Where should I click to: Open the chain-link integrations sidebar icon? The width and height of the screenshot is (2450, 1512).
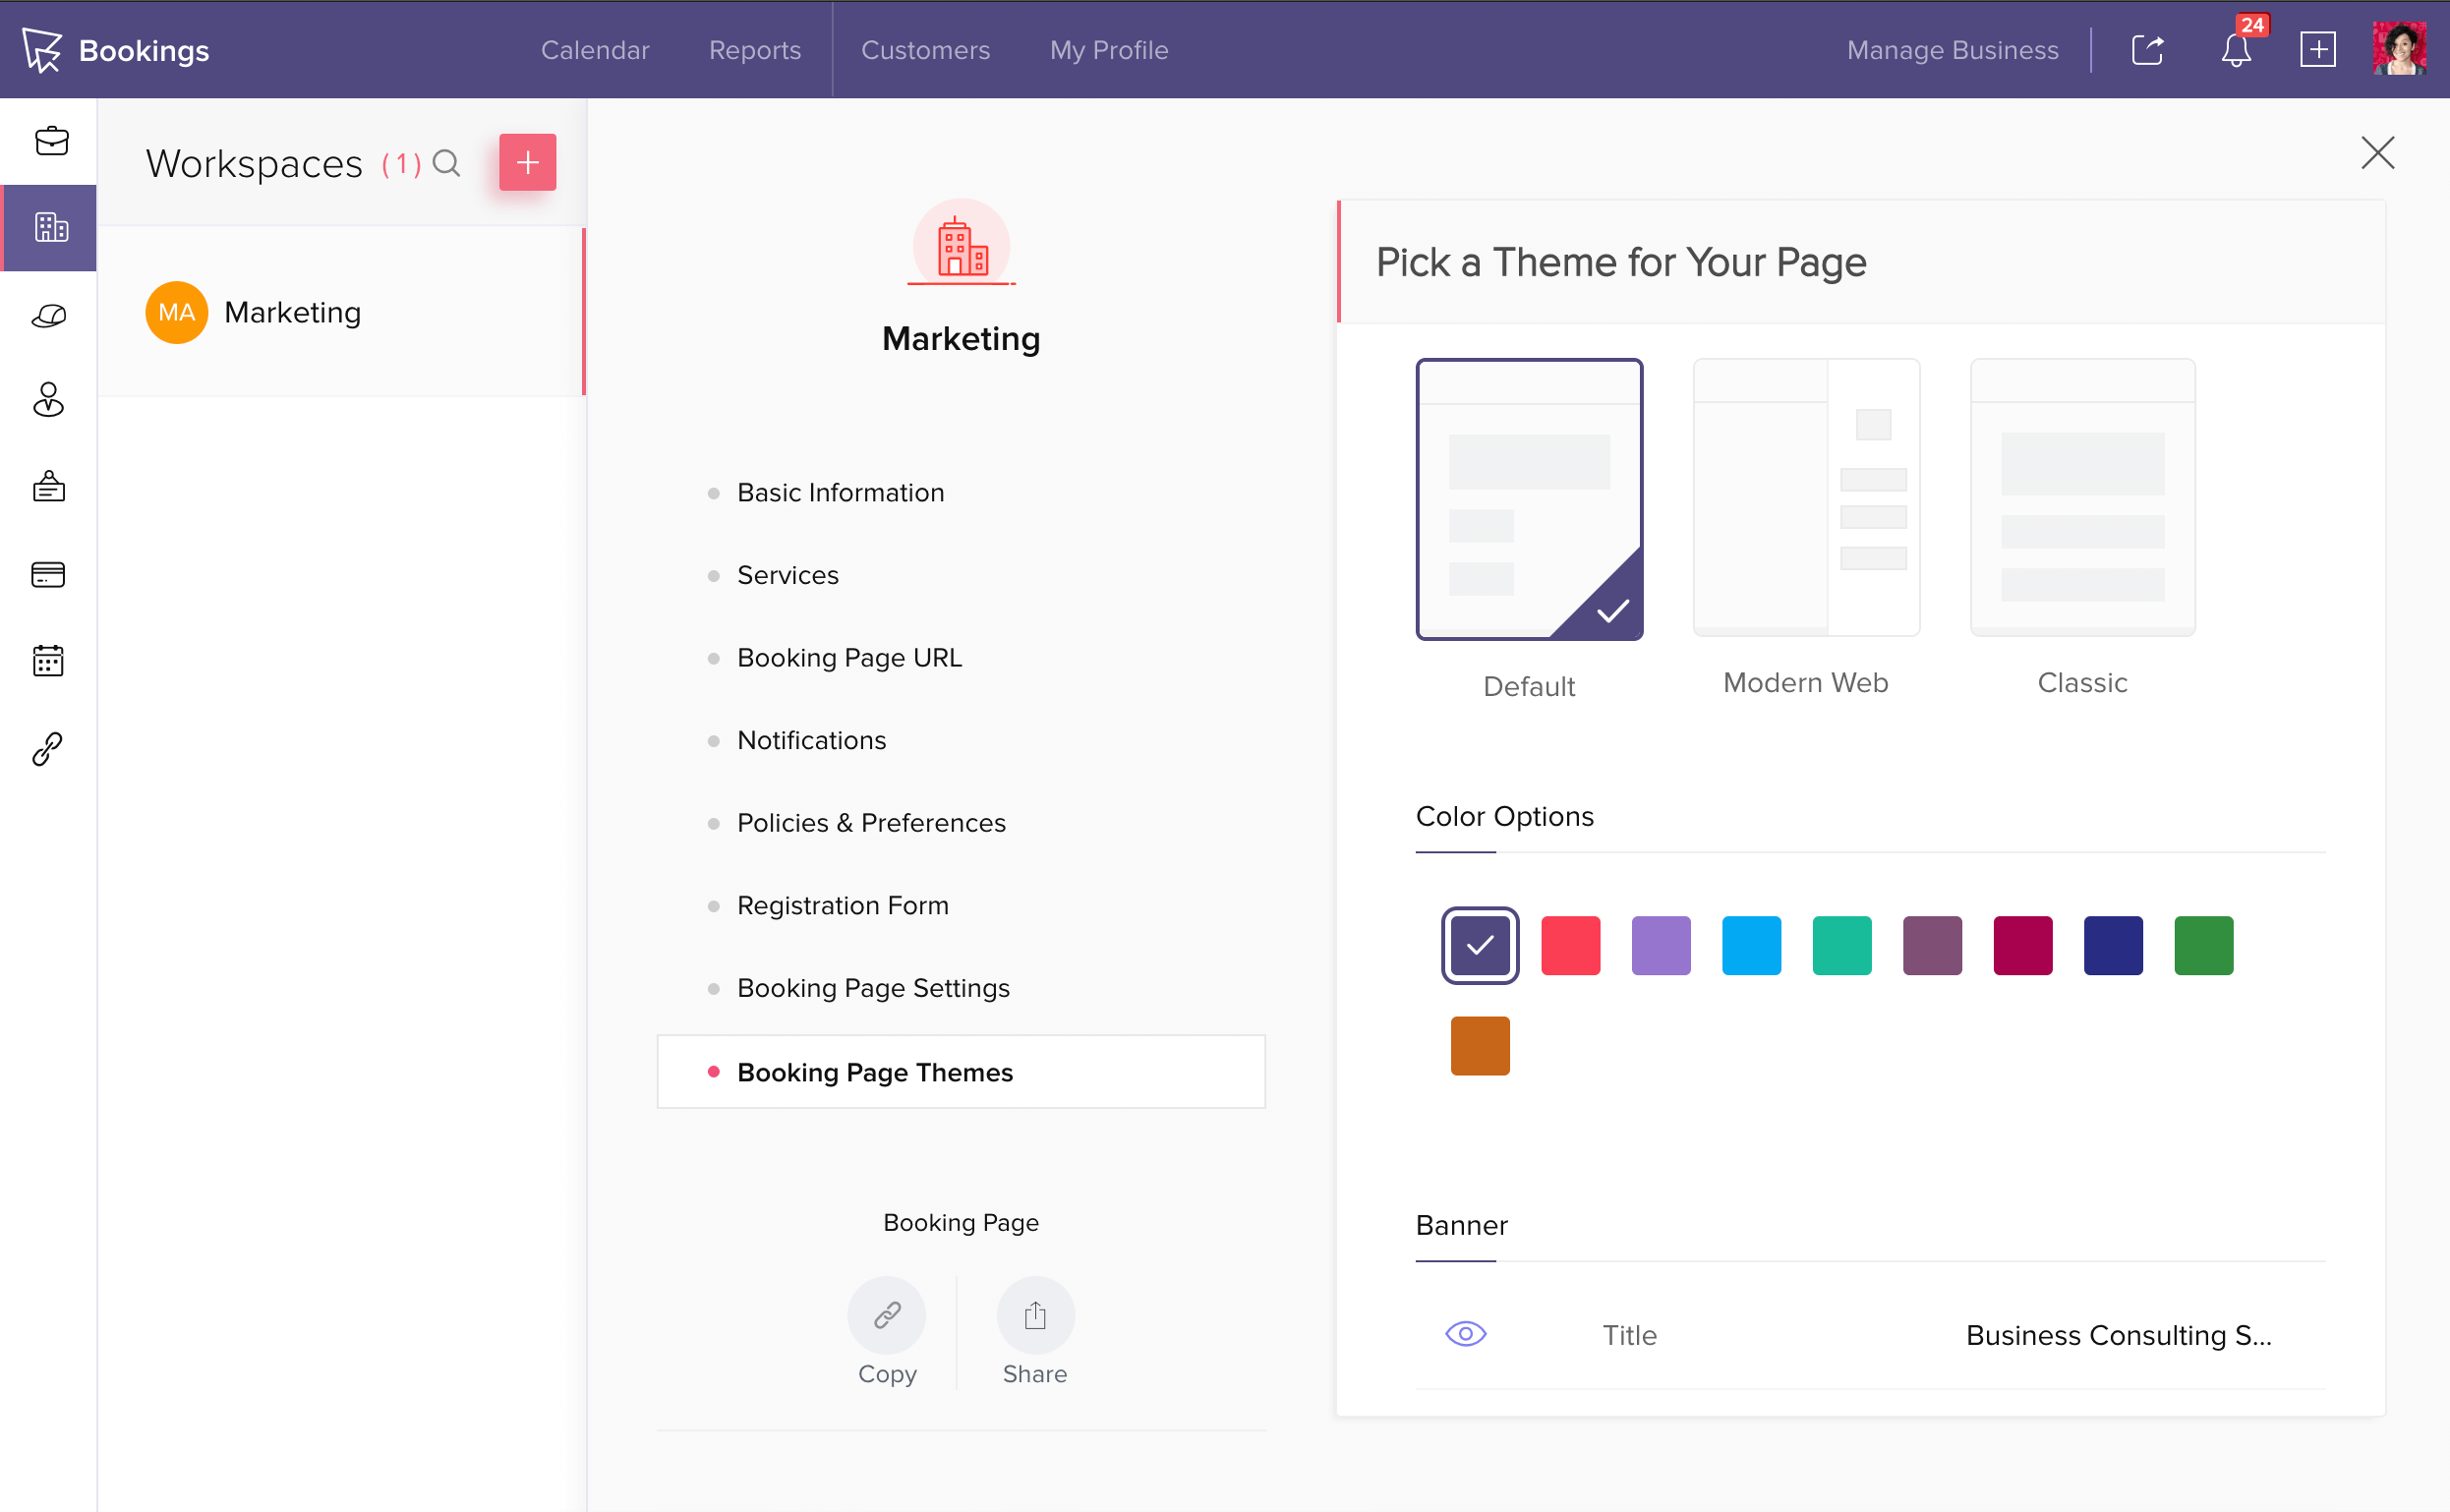(x=48, y=748)
